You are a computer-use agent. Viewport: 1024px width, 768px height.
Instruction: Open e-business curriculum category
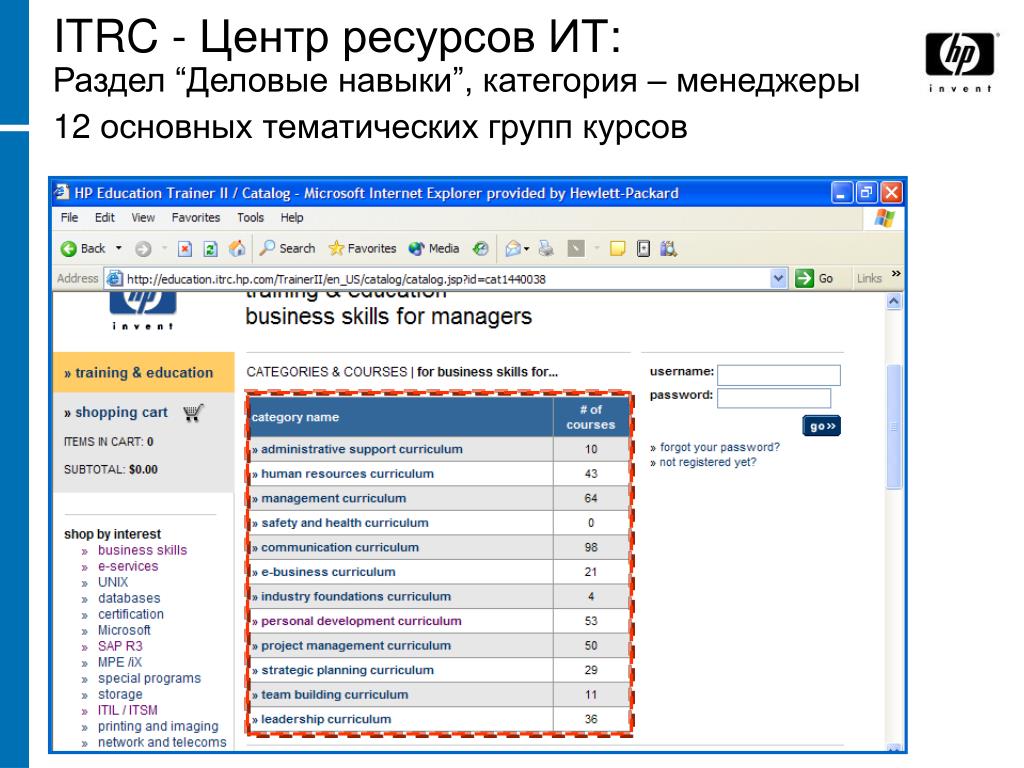328,572
